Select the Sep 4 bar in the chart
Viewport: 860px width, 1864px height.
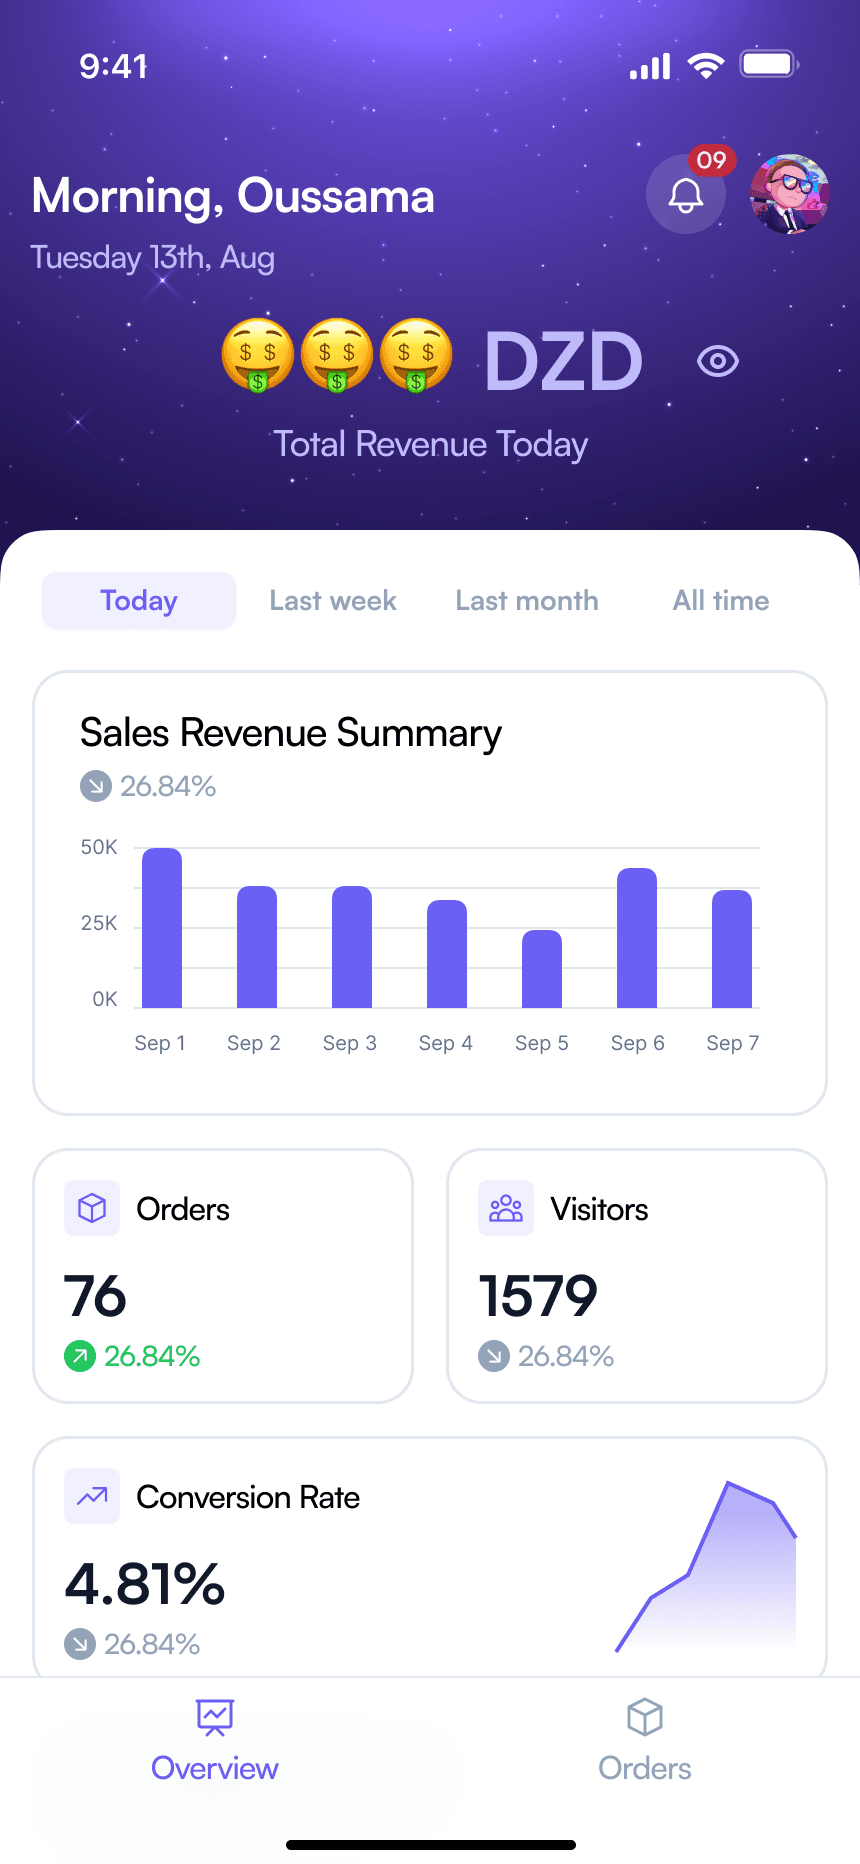point(447,954)
